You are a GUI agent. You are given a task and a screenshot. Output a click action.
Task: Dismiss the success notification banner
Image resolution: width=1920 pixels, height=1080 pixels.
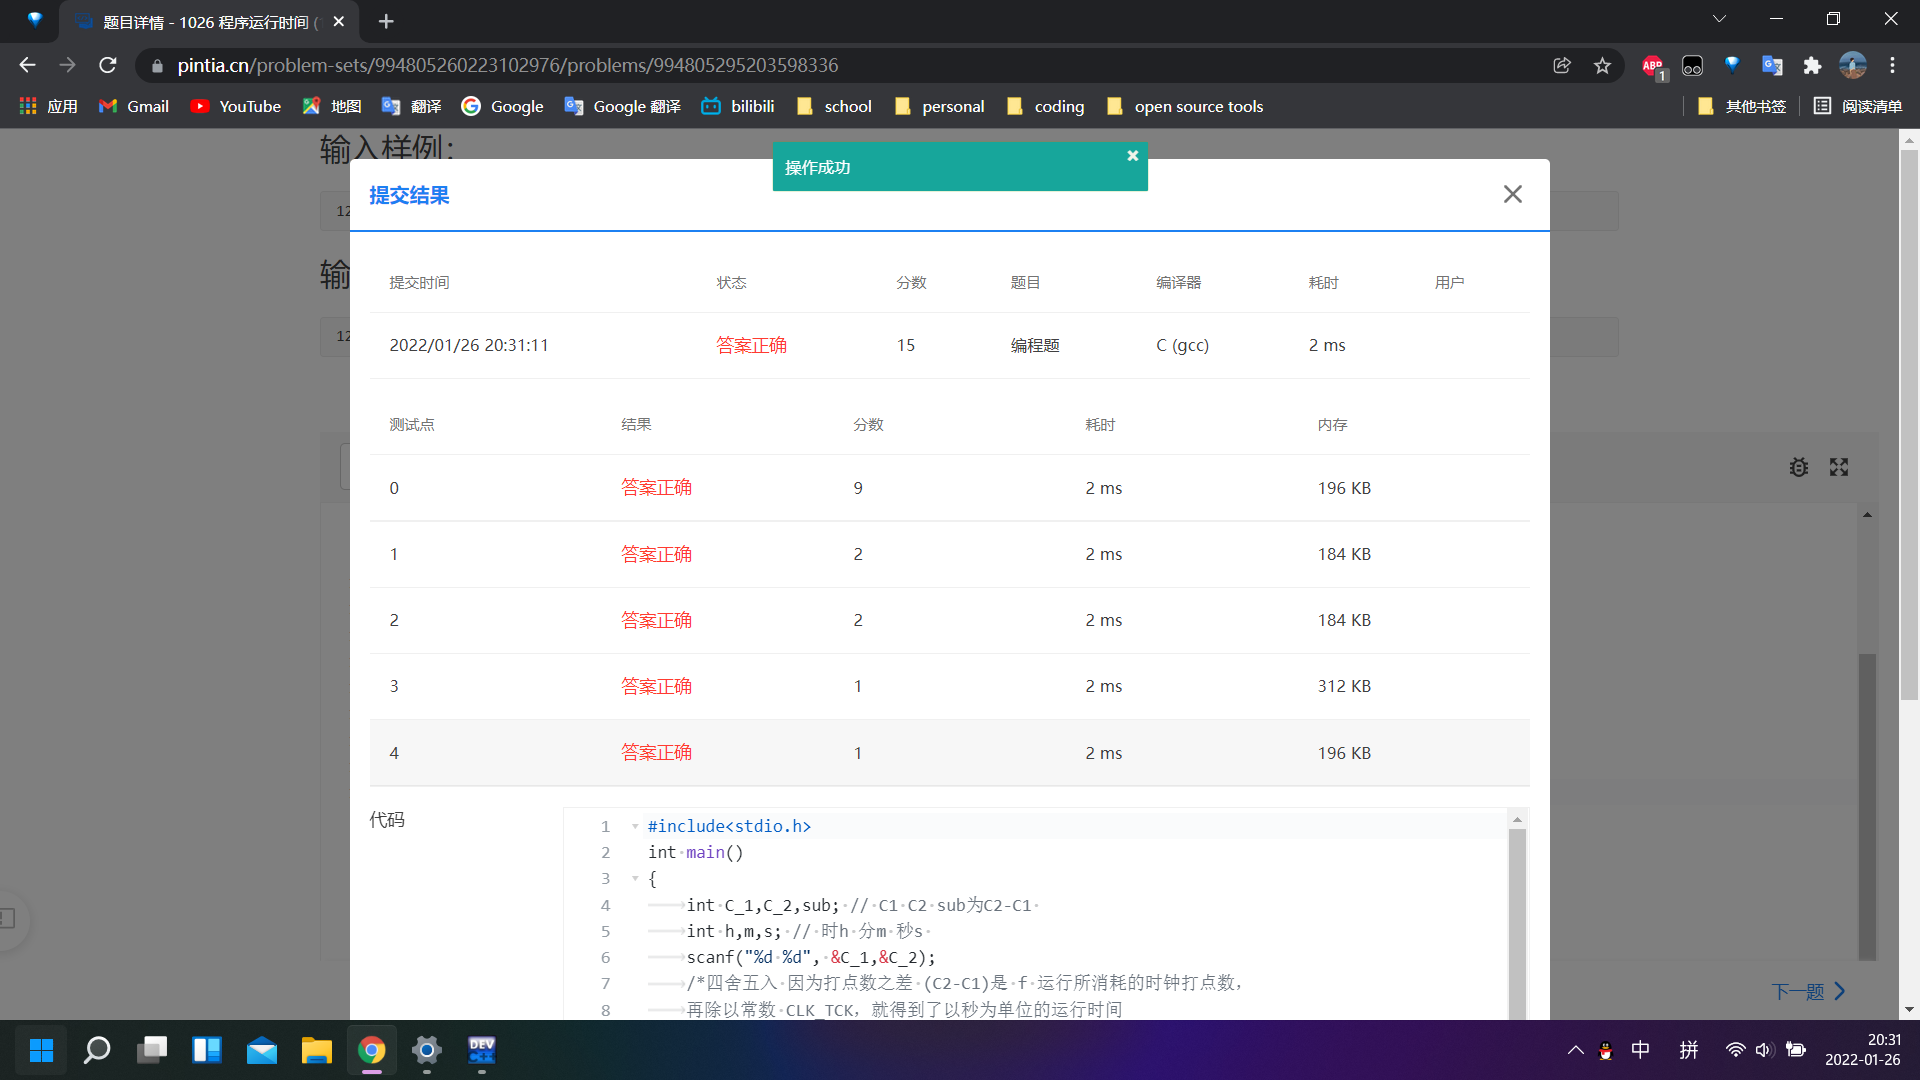tap(1132, 155)
